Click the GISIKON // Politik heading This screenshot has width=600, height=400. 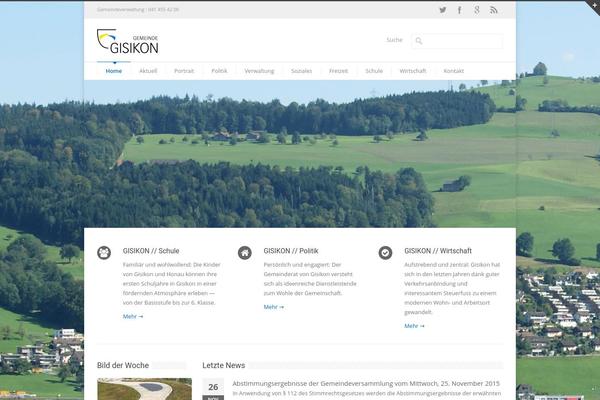pos(291,251)
